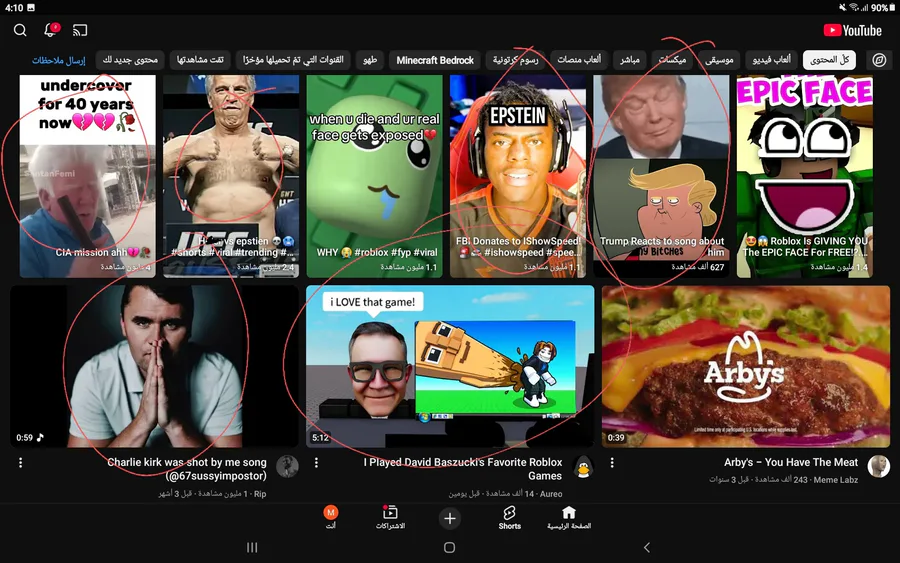
Task: Select the 'ألعاب منصات' filter chip
Action: pyautogui.click(x=579, y=60)
